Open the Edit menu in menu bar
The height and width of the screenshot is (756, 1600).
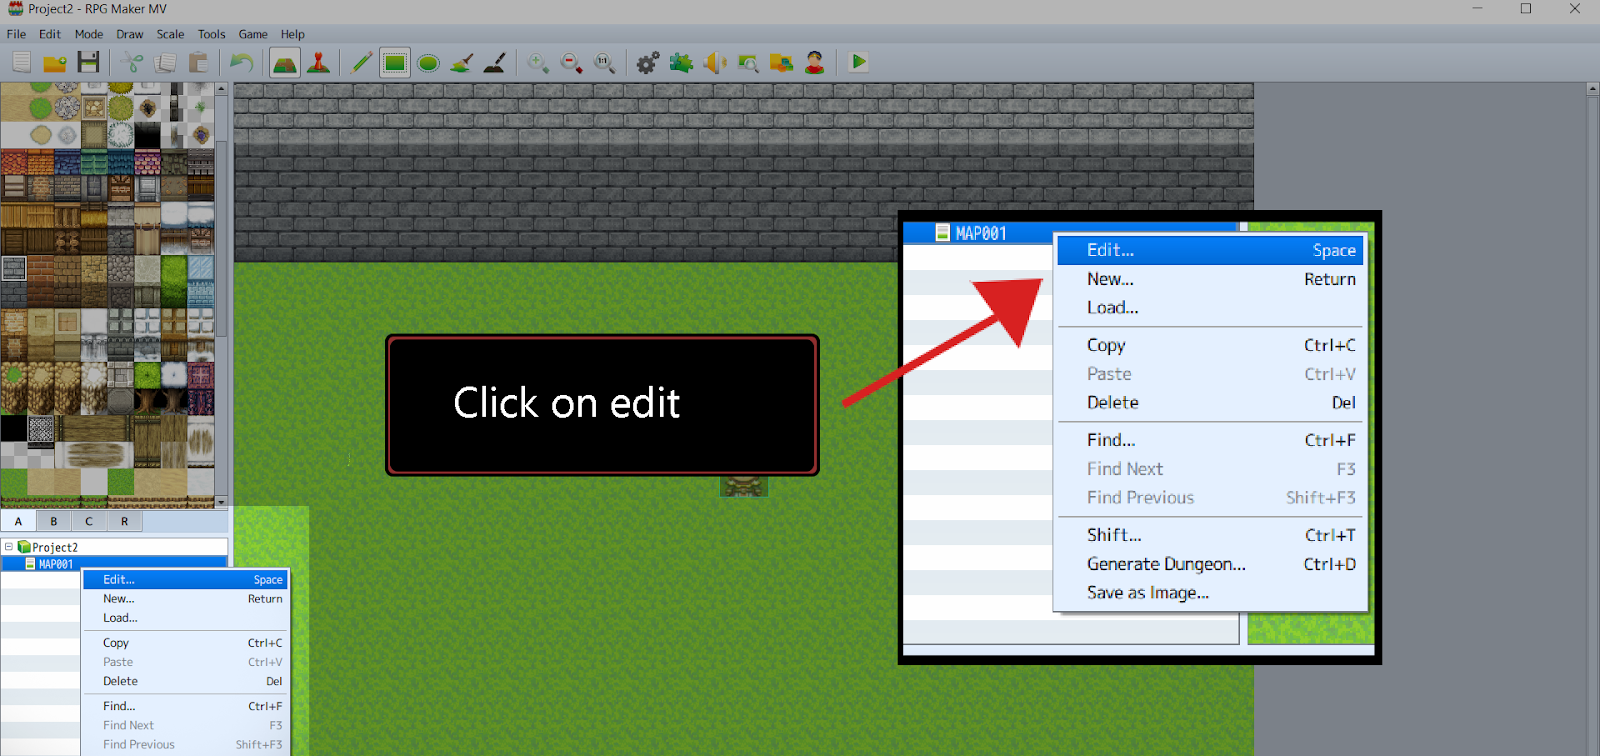pyautogui.click(x=50, y=34)
